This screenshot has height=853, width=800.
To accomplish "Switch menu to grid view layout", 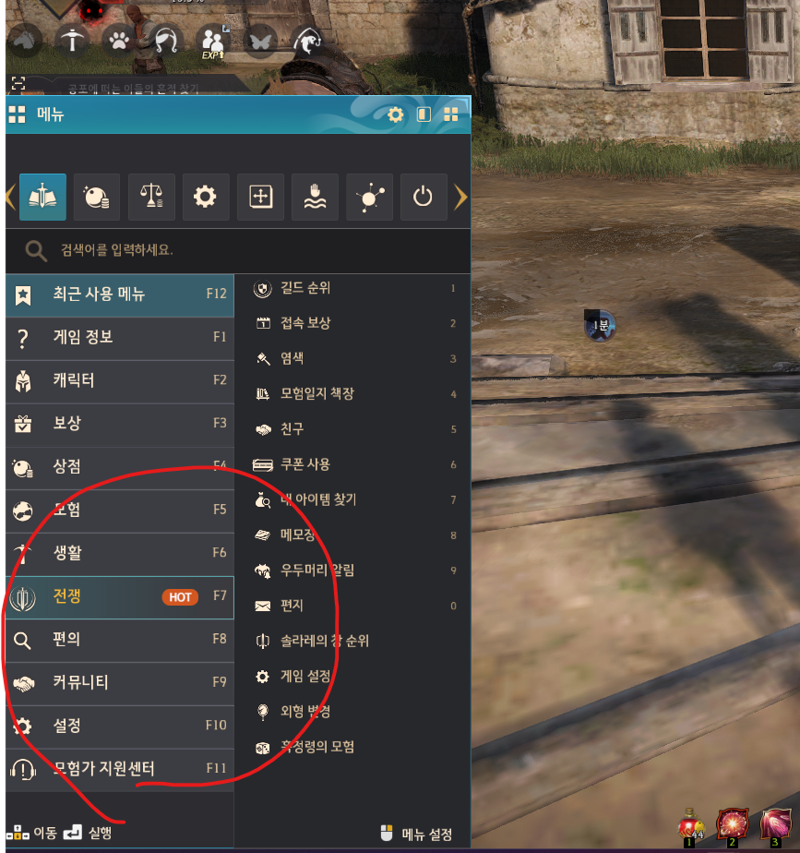I will pyautogui.click(x=451, y=114).
